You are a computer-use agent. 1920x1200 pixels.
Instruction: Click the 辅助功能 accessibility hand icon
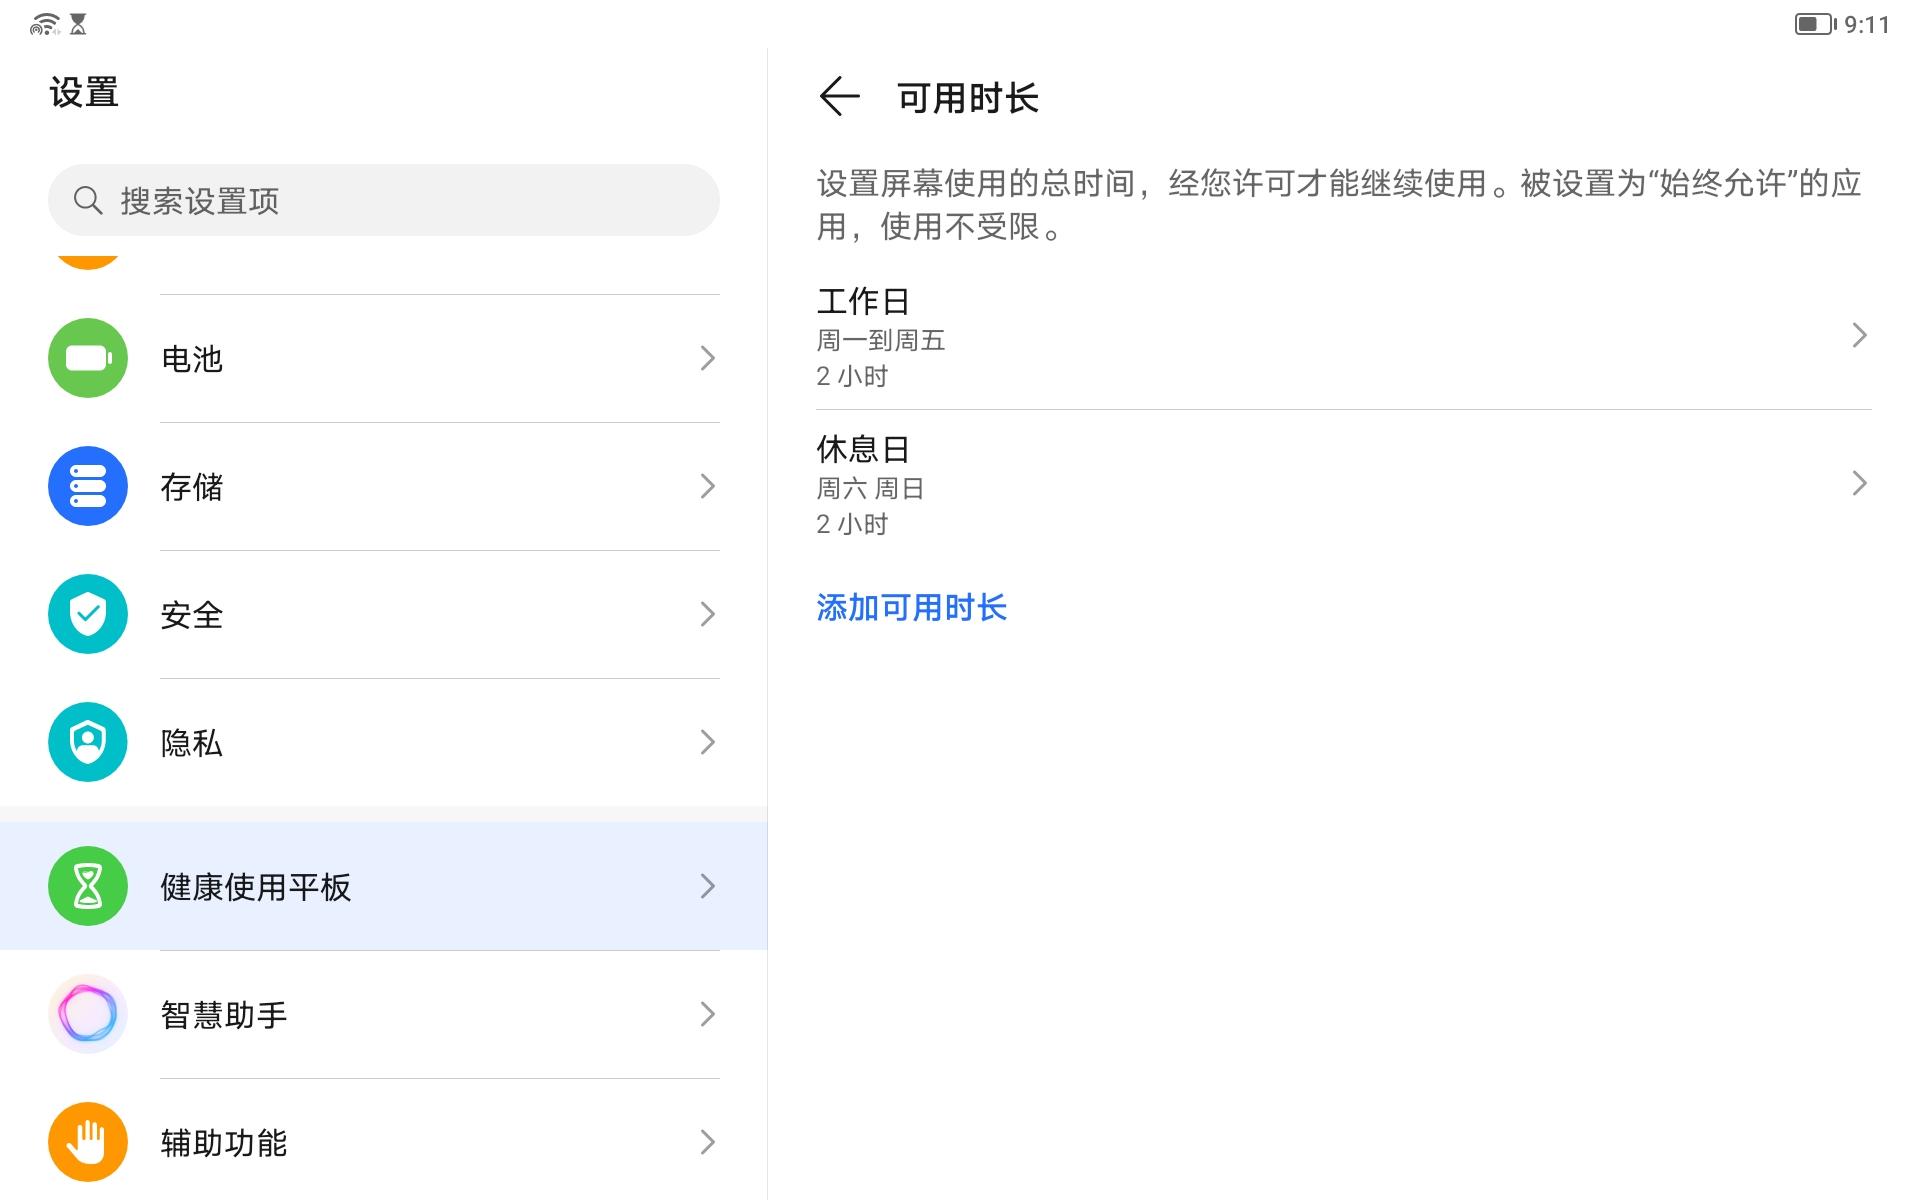pyautogui.click(x=87, y=1142)
